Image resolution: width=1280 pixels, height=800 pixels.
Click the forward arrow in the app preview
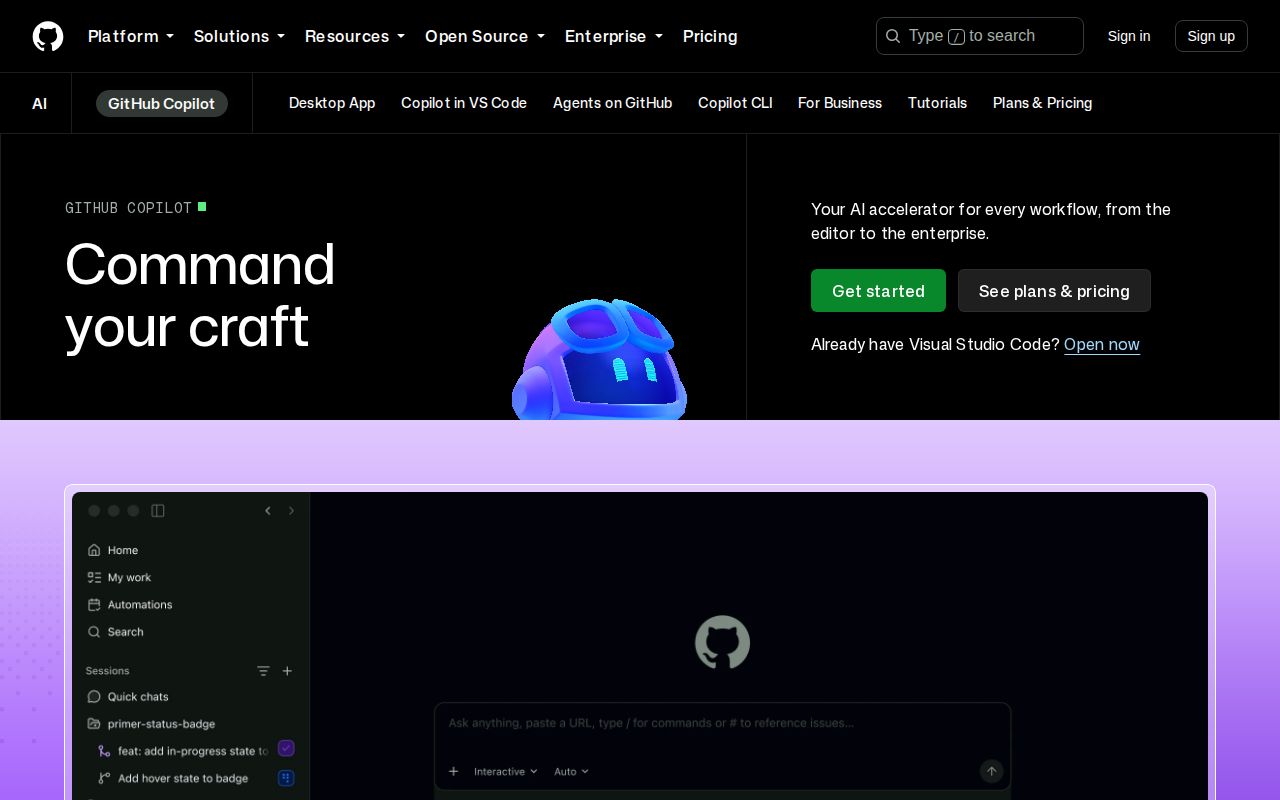[292, 511]
